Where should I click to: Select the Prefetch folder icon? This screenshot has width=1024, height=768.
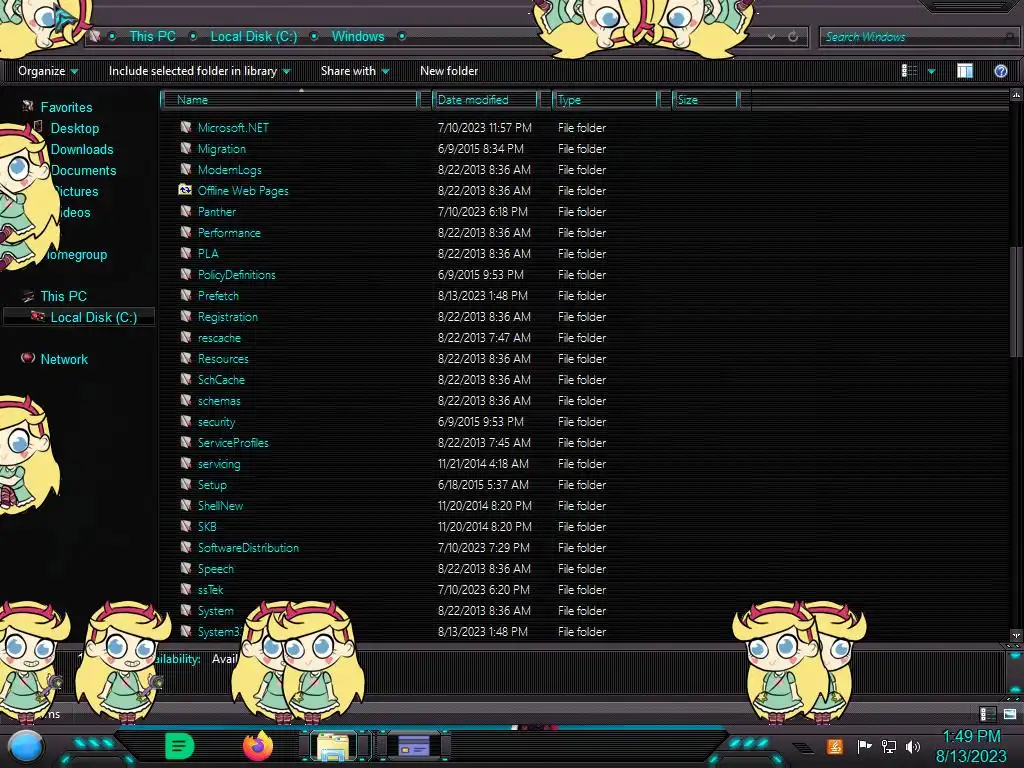(x=186, y=295)
